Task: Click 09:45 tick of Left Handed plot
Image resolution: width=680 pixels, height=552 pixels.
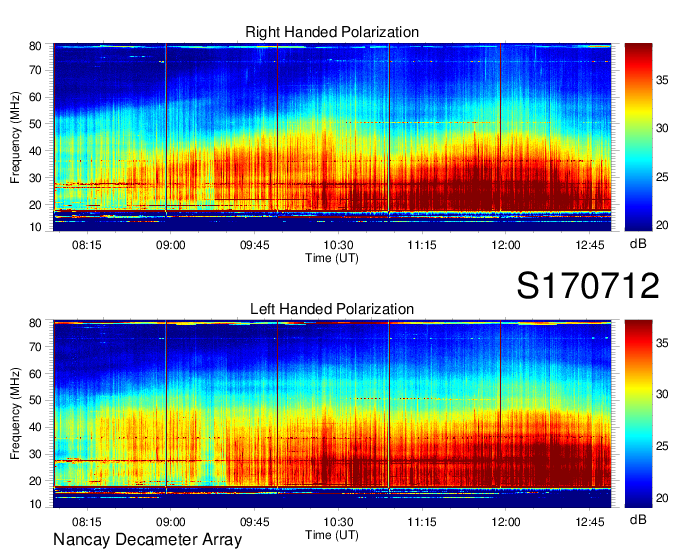Action: click(255, 522)
